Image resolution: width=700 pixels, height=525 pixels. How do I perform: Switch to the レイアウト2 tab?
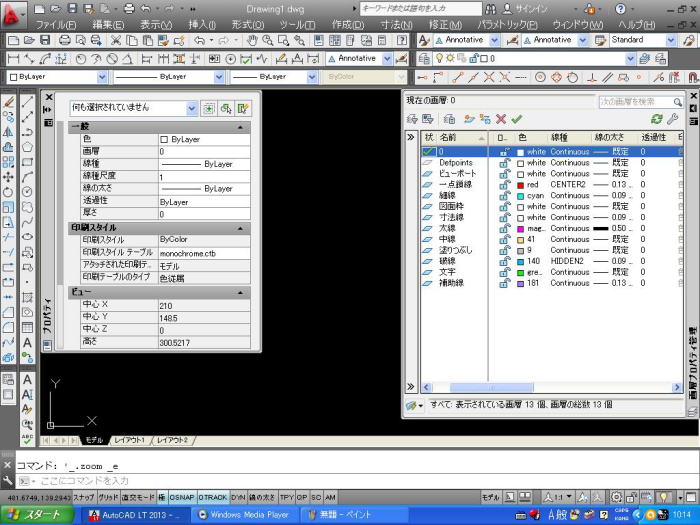coord(172,440)
